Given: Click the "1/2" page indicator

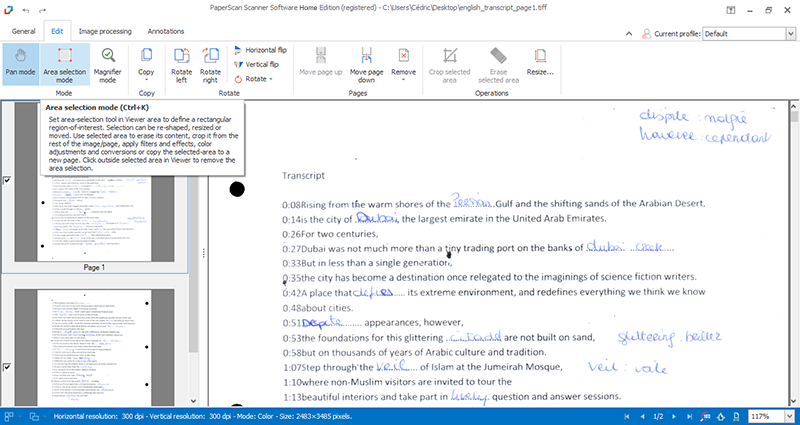Looking at the screenshot, I should (x=658, y=416).
